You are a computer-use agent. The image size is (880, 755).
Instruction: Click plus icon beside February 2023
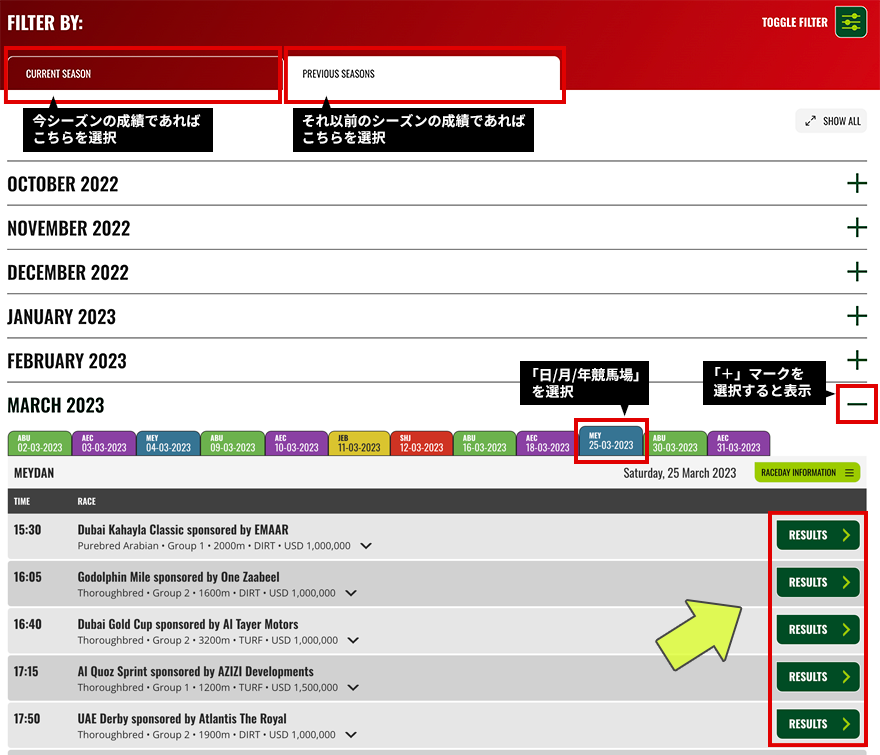tap(856, 360)
